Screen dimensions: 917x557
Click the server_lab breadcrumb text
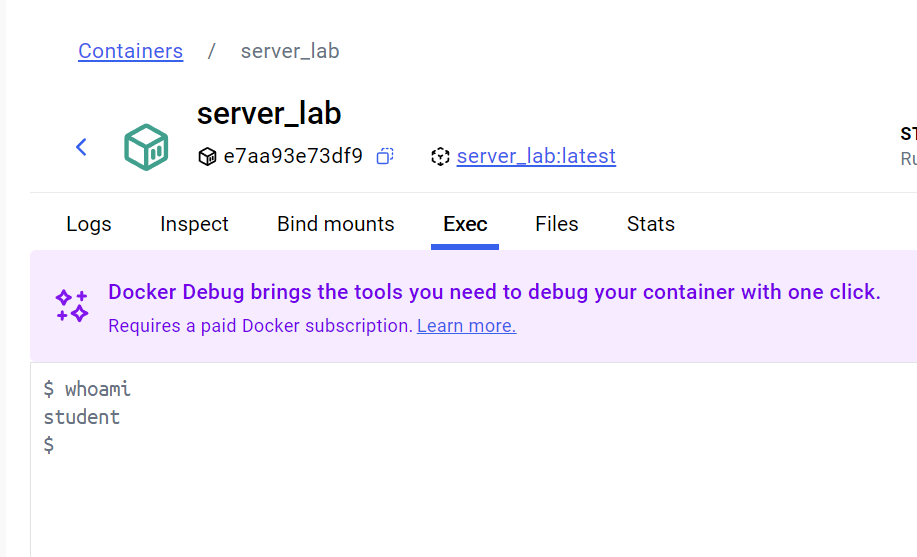point(290,51)
